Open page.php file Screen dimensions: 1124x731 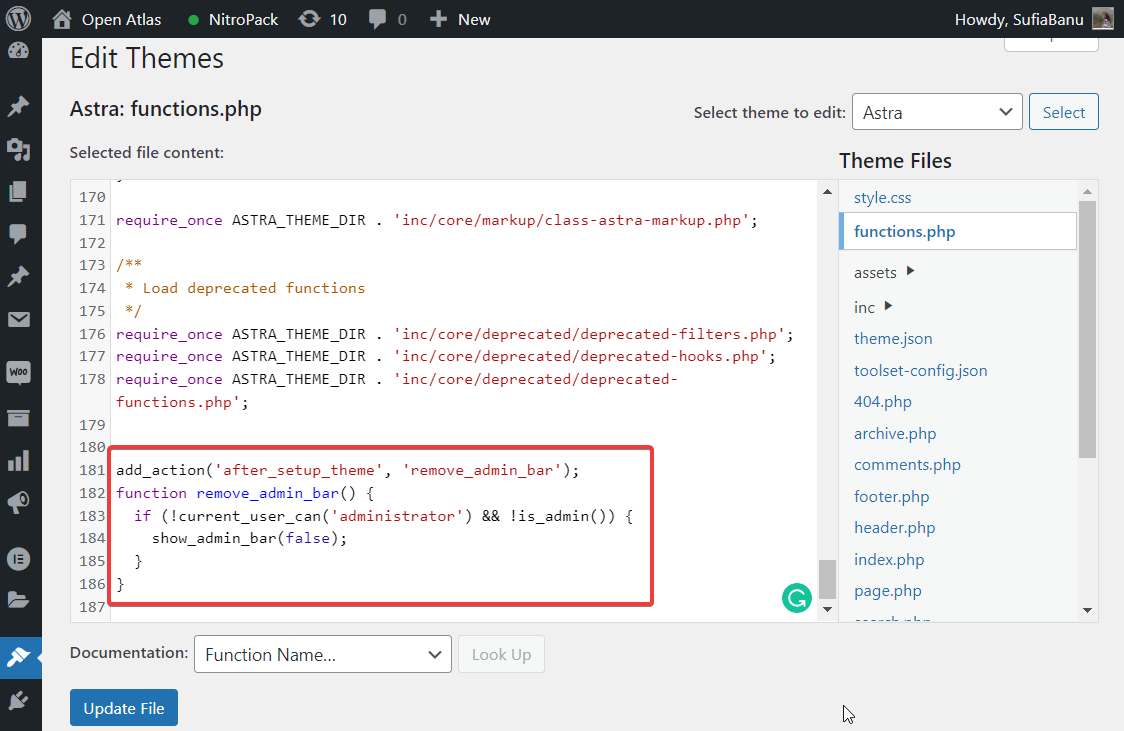tap(887, 591)
